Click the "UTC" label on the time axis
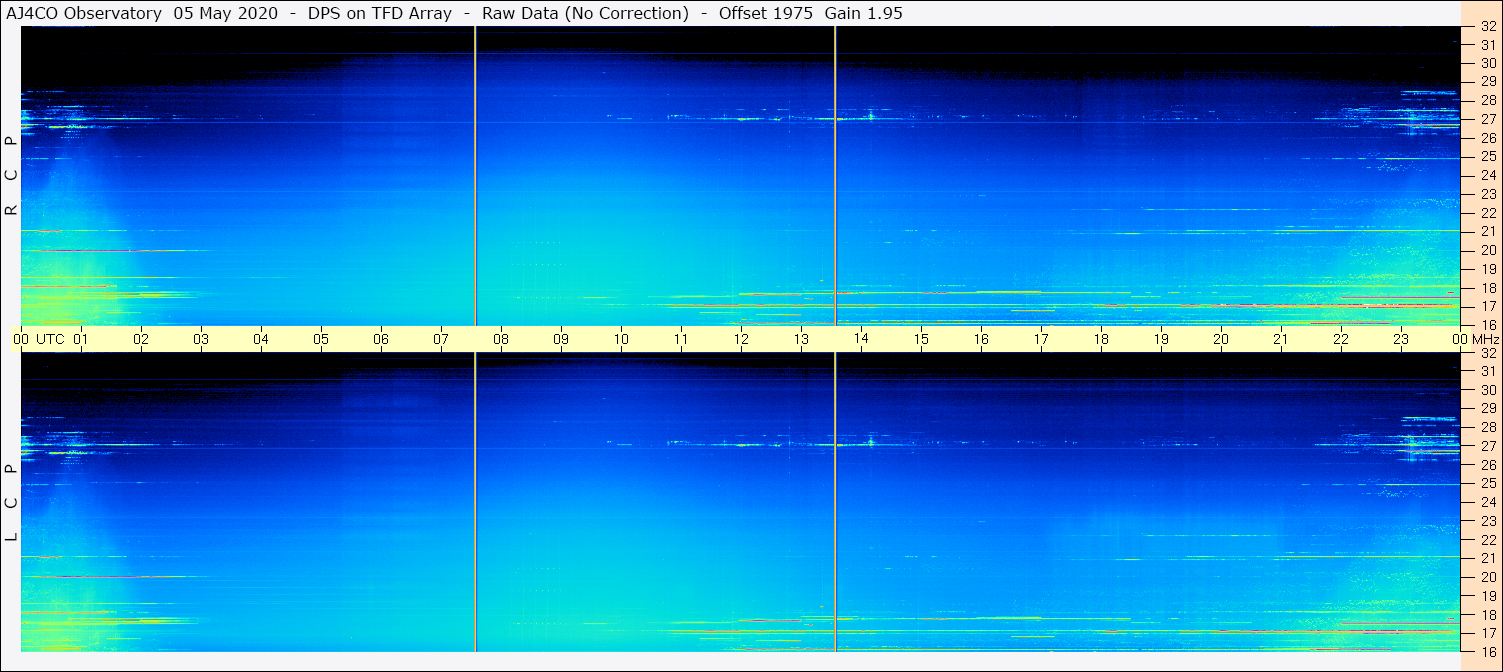 coord(50,339)
